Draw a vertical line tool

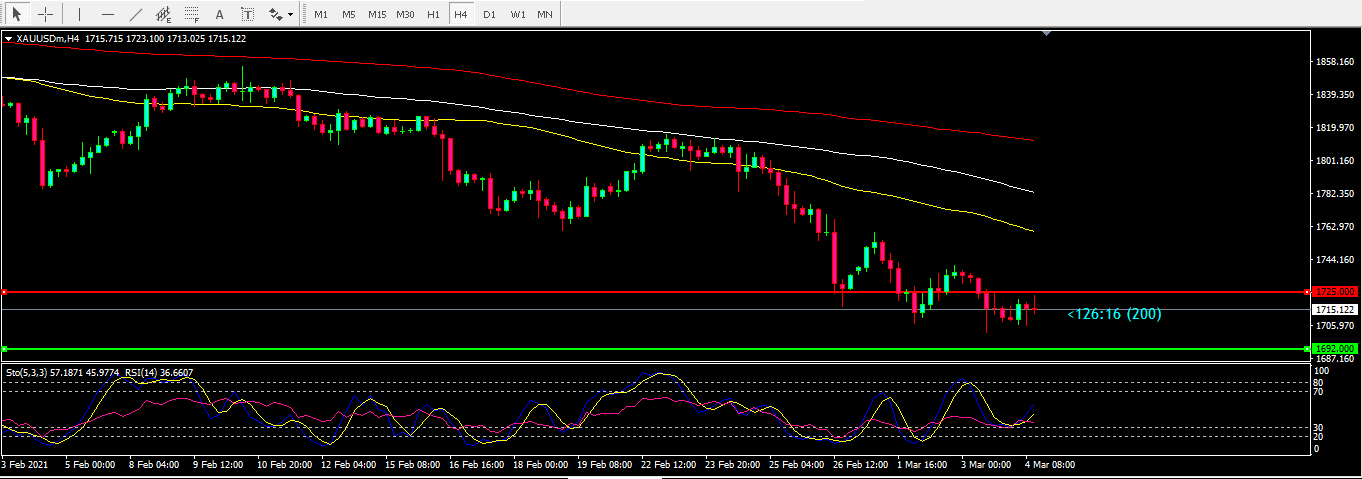(x=79, y=14)
